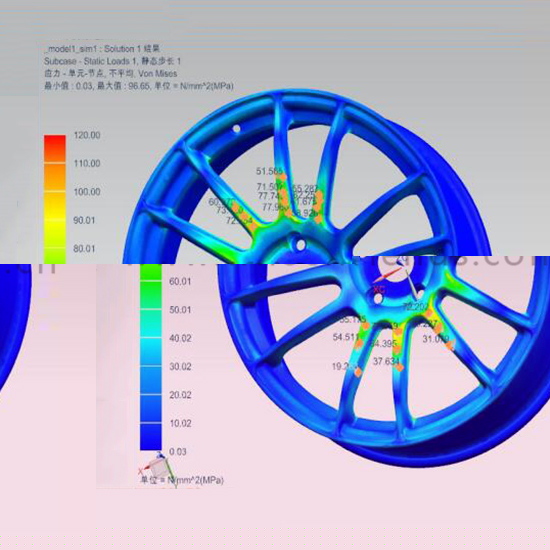Screen dimensions: 550x550
Task: Select the 60.01 legend value
Action: (x=180, y=281)
